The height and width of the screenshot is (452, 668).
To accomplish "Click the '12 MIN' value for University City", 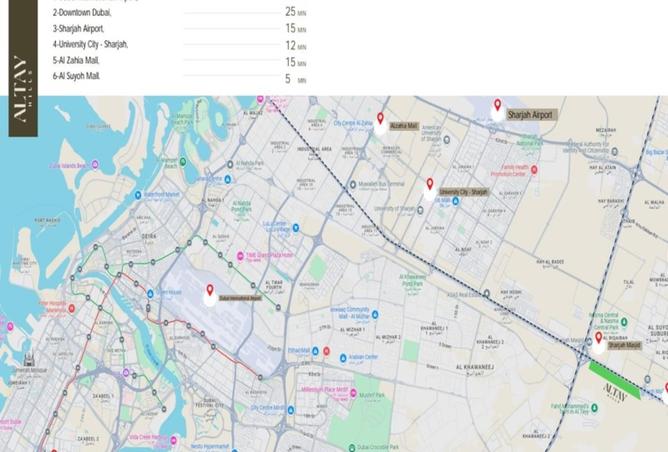I will pyautogui.click(x=296, y=46).
